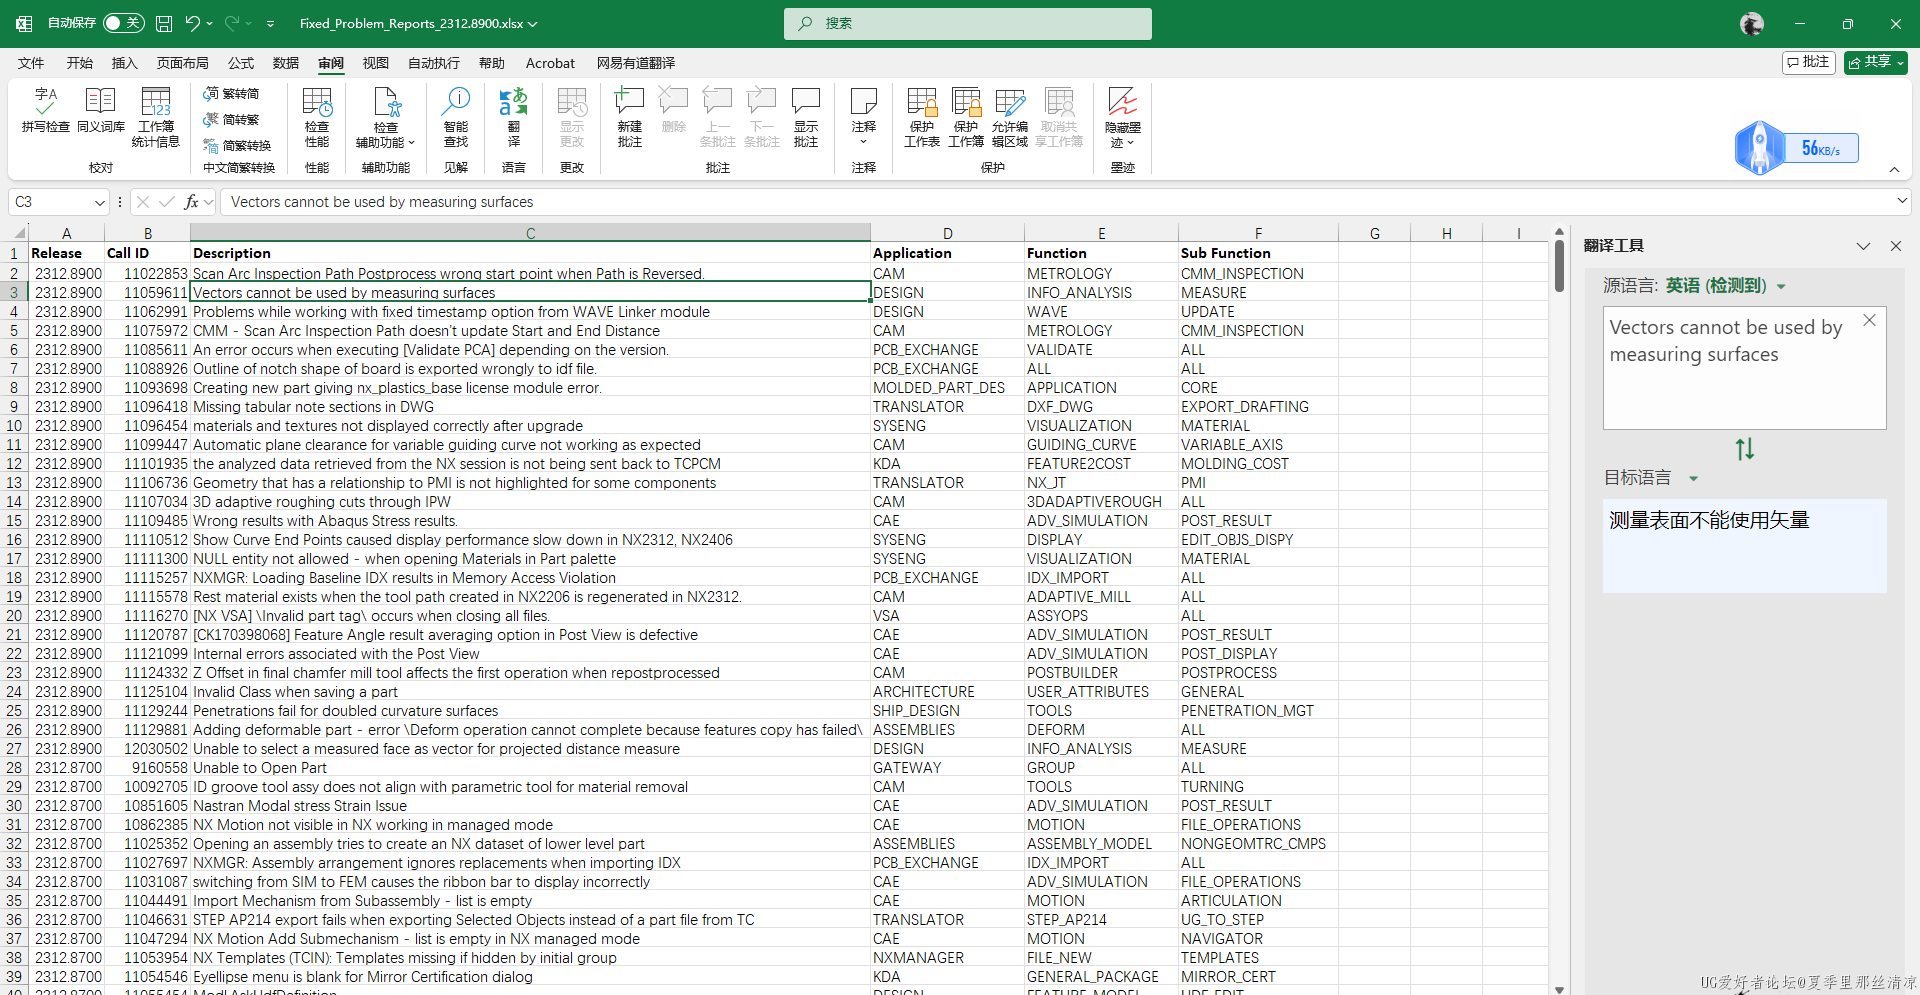The width and height of the screenshot is (1920, 995).
Task: Click Allow Edit Ranges (允许编辑区域)
Action: coord(1010,117)
